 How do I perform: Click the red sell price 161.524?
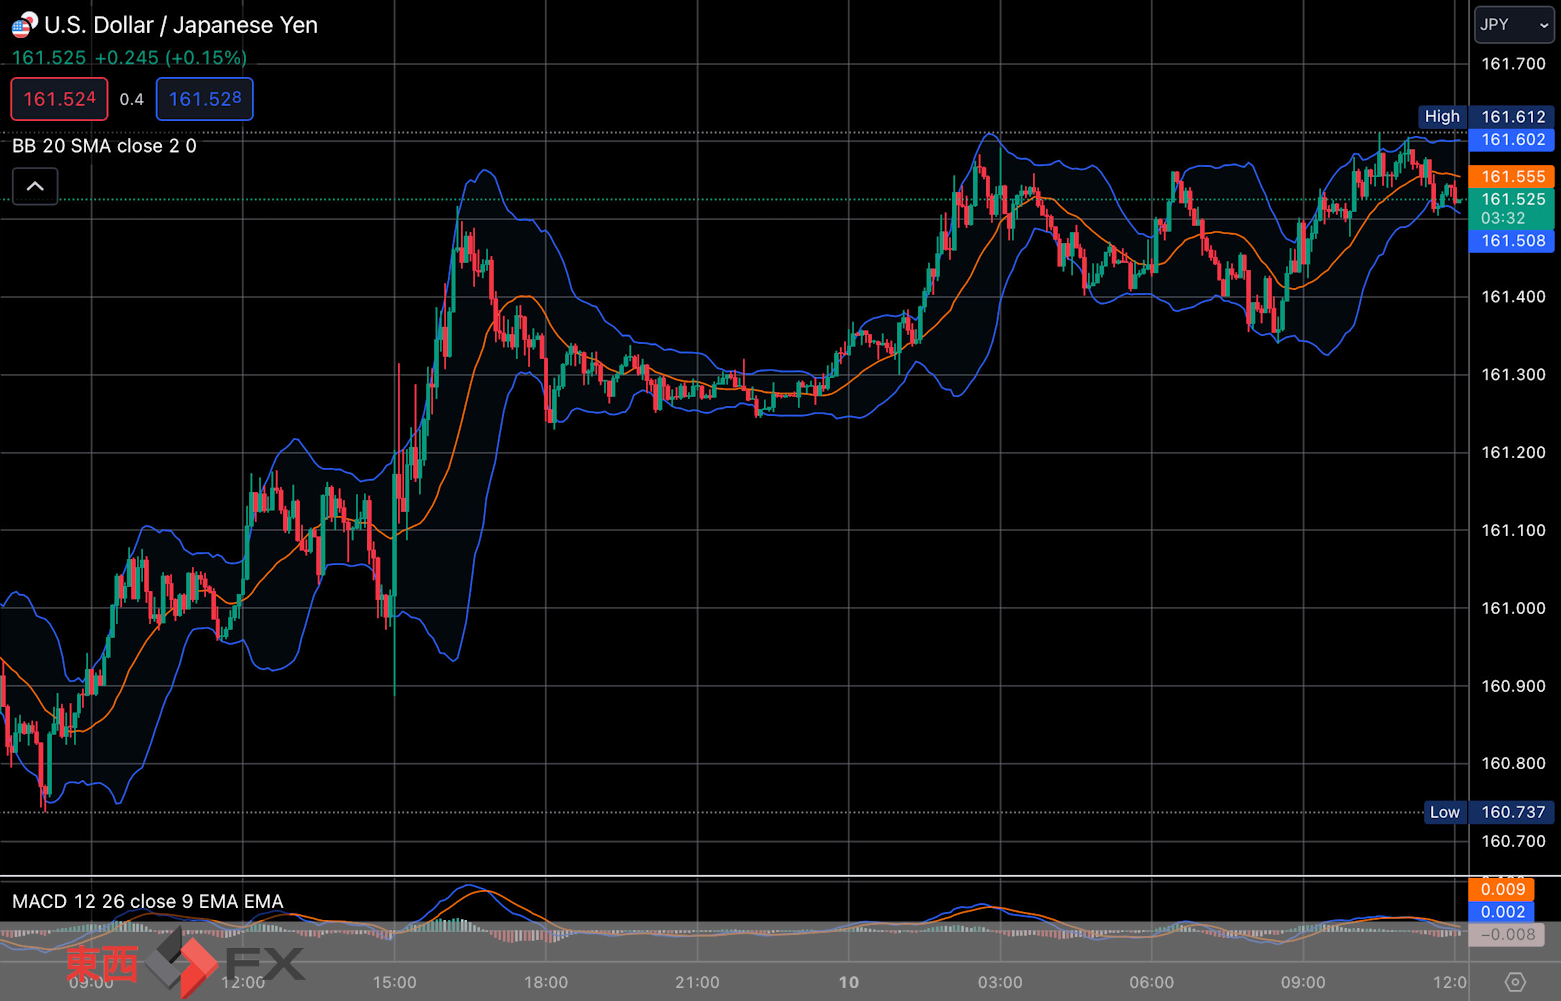coord(59,99)
